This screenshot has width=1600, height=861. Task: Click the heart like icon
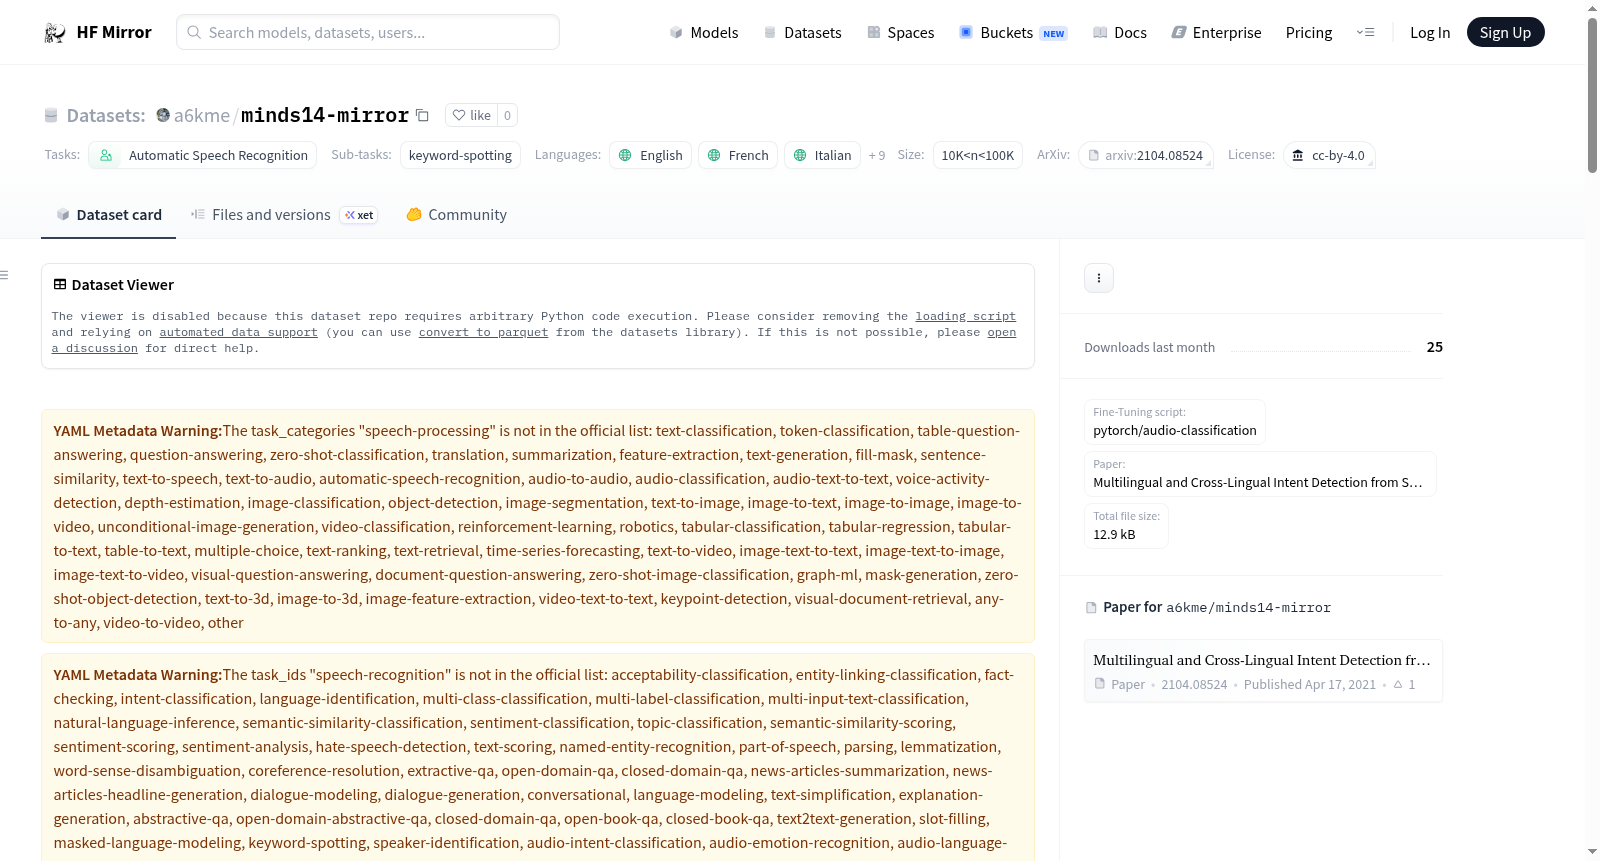[459, 115]
